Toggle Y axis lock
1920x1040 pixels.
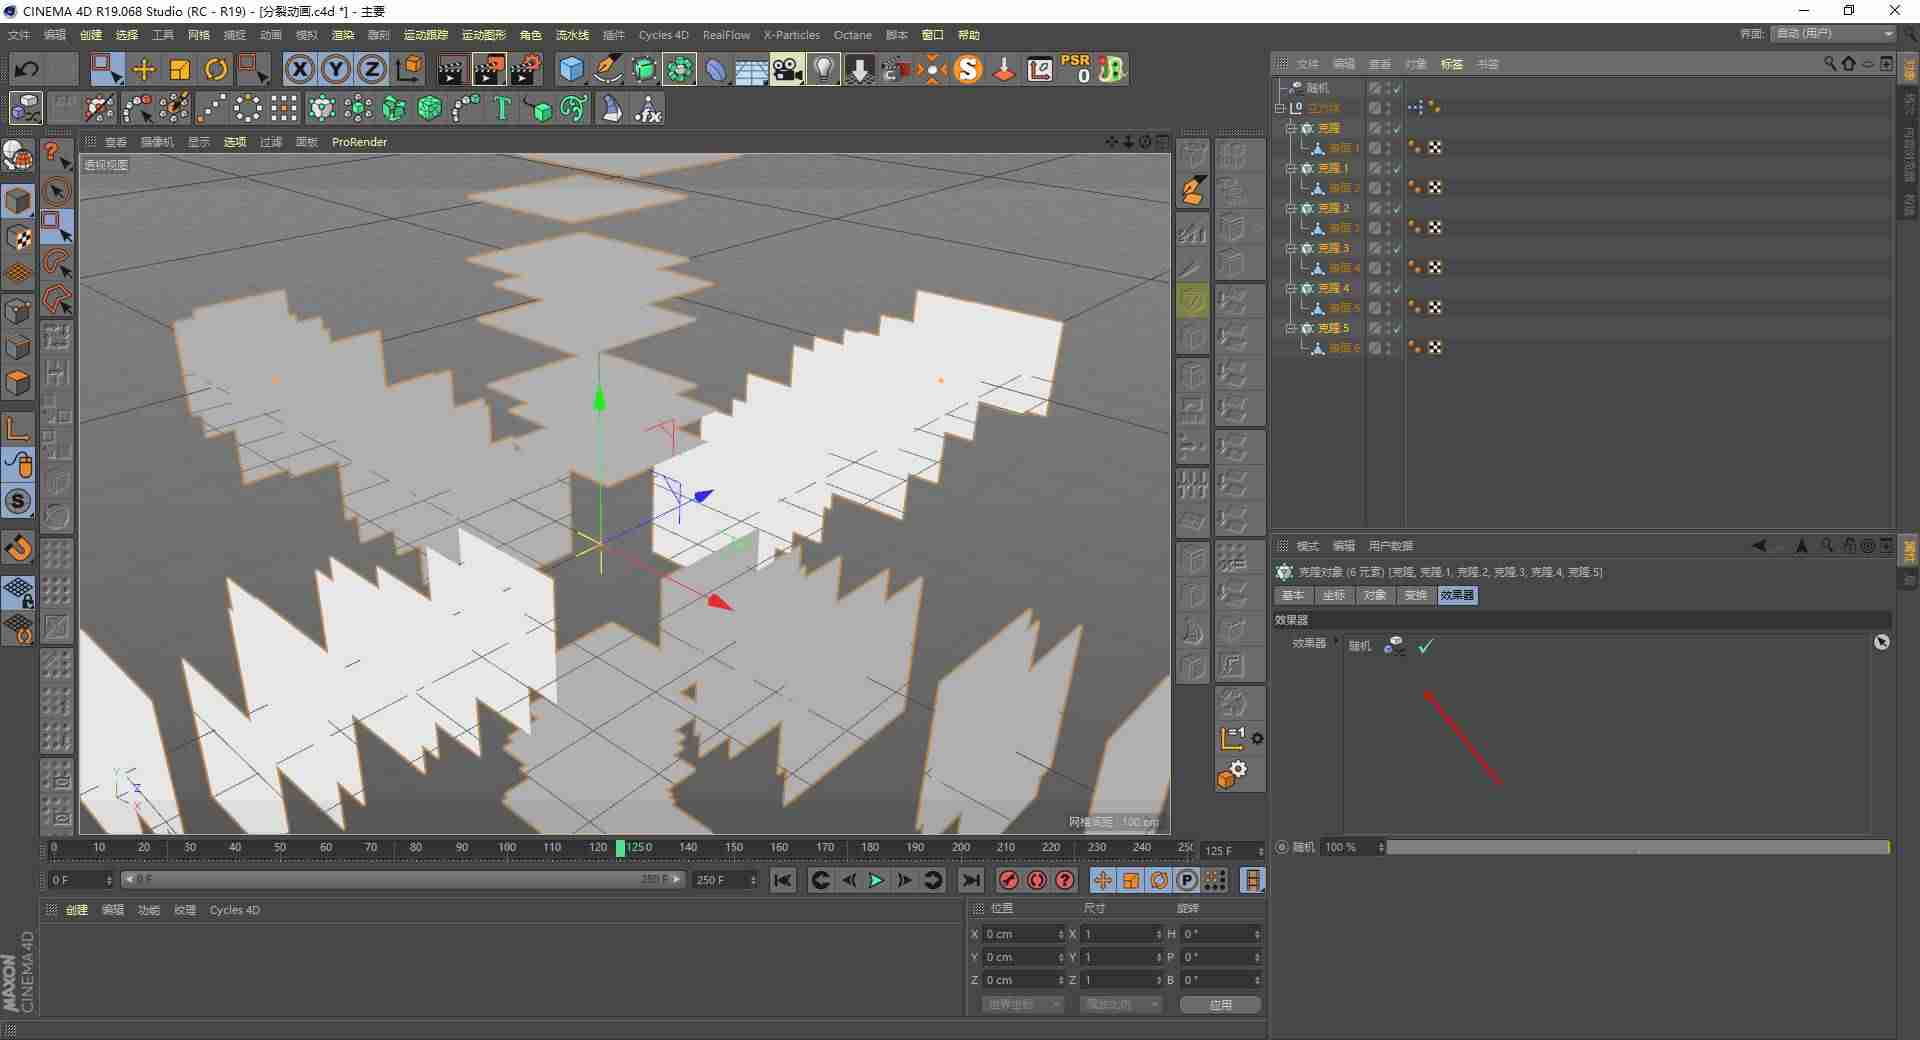pyautogui.click(x=336, y=69)
